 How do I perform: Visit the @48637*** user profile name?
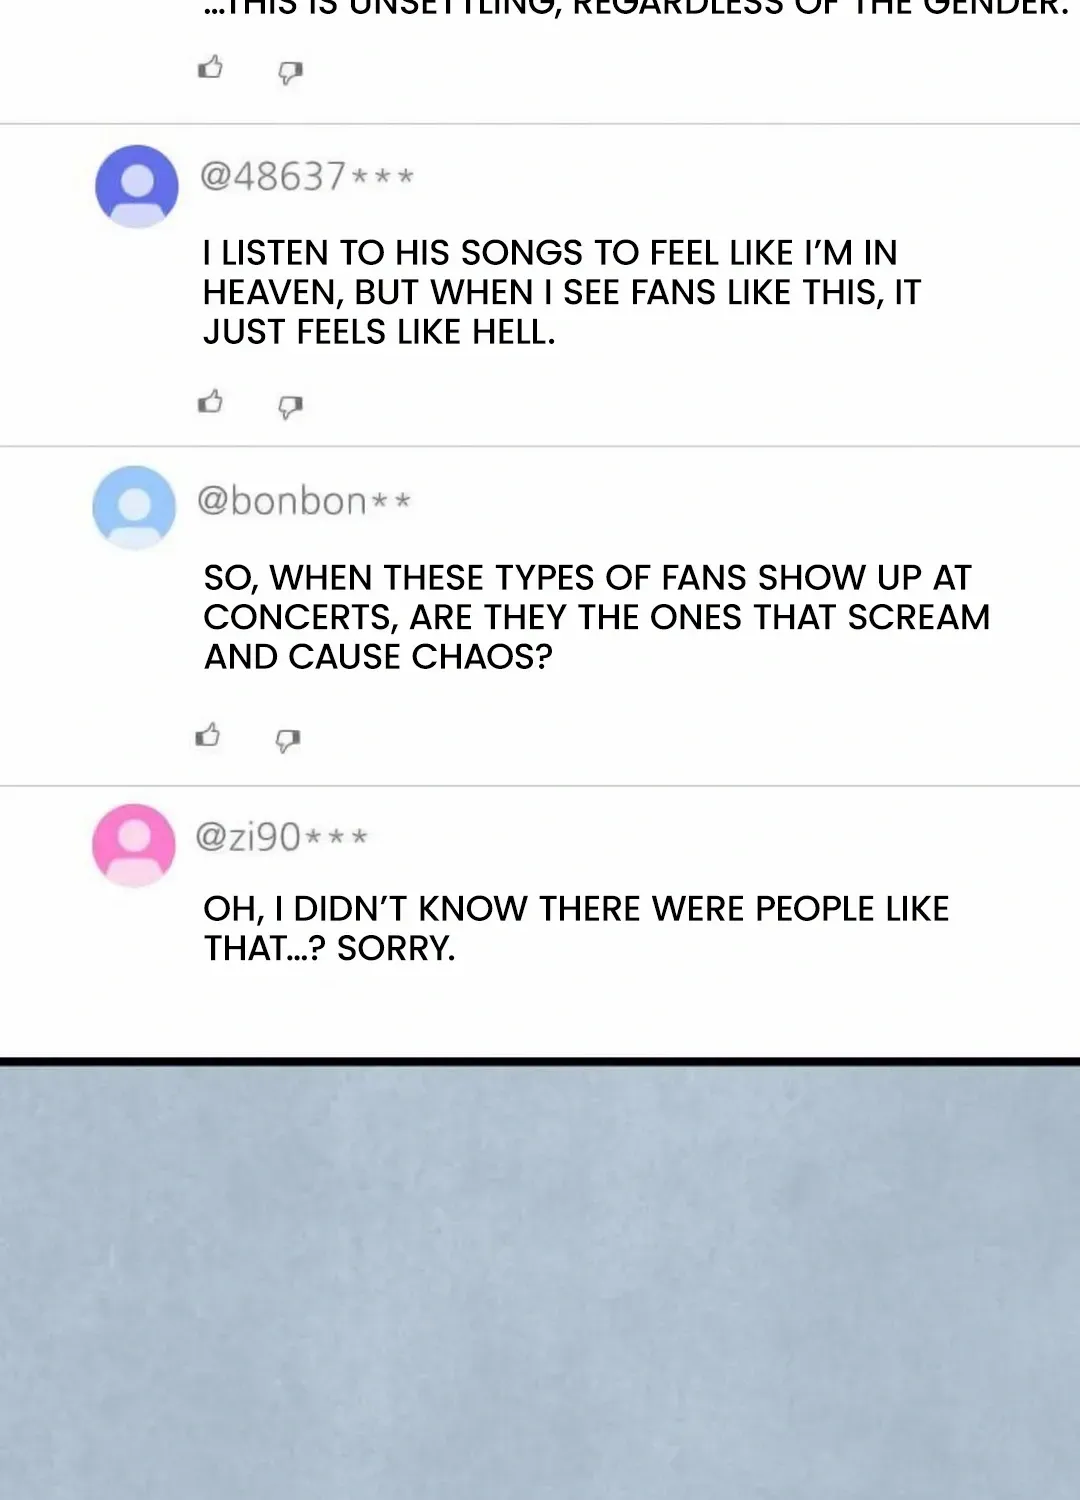[x=306, y=177]
